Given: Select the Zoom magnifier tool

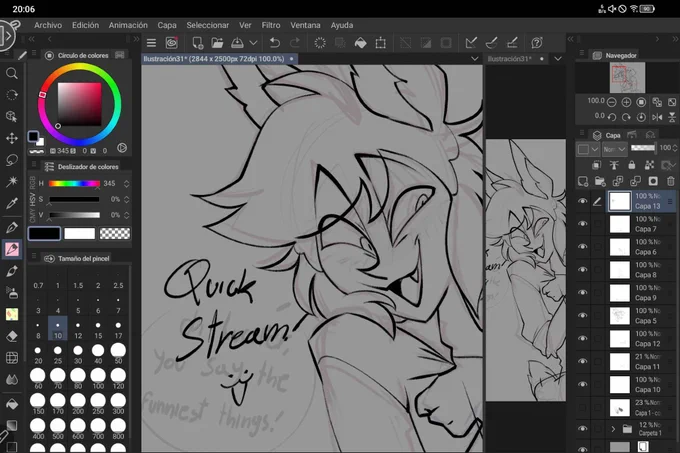Looking at the screenshot, I should (x=12, y=73).
